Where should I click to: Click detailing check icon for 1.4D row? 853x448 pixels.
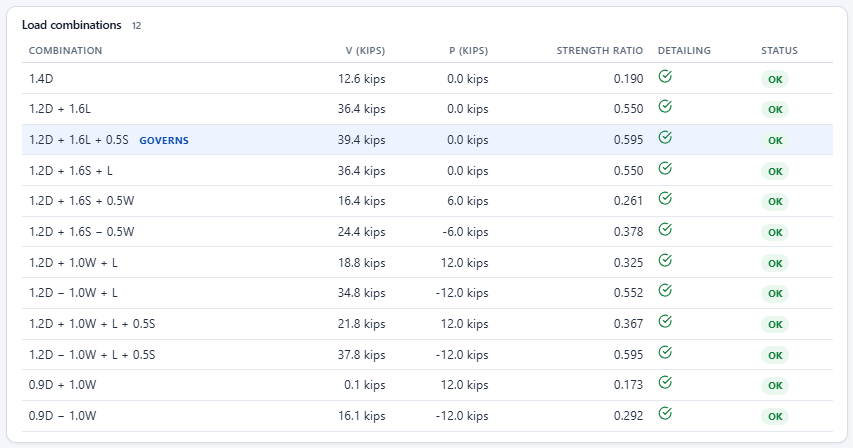pos(665,77)
